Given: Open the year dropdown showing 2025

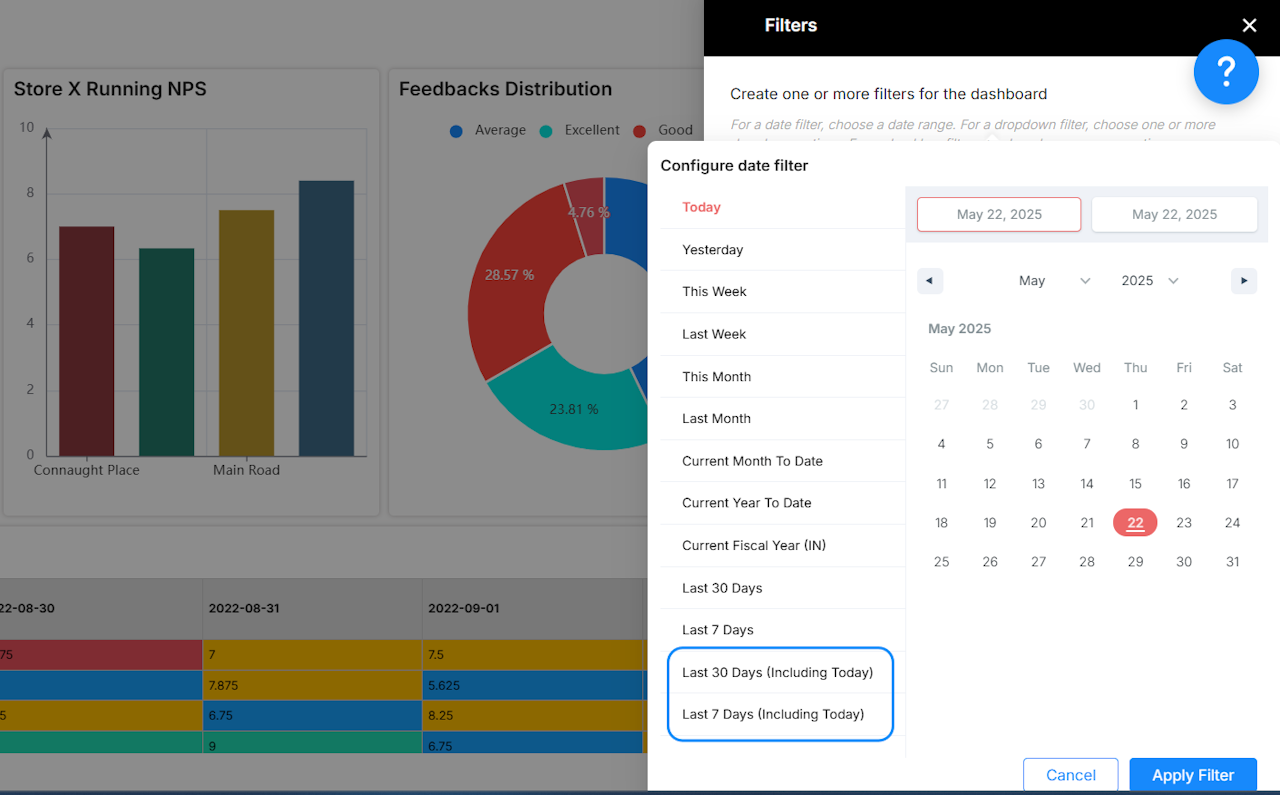Looking at the screenshot, I should click(1150, 281).
